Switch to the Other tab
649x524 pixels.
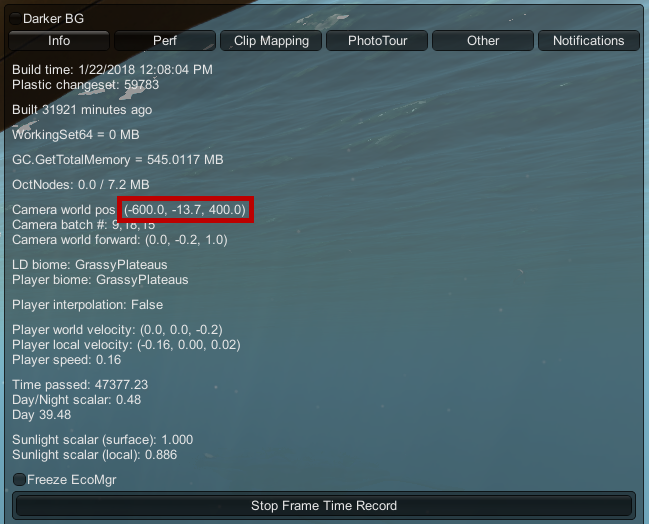pyautogui.click(x=483, y=41)
